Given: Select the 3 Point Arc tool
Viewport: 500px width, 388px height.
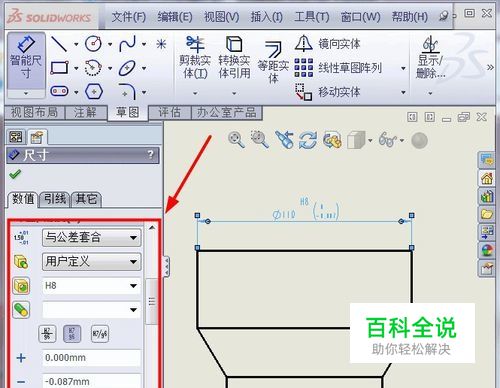Looking at the screenshot, I should coord(93,68).
